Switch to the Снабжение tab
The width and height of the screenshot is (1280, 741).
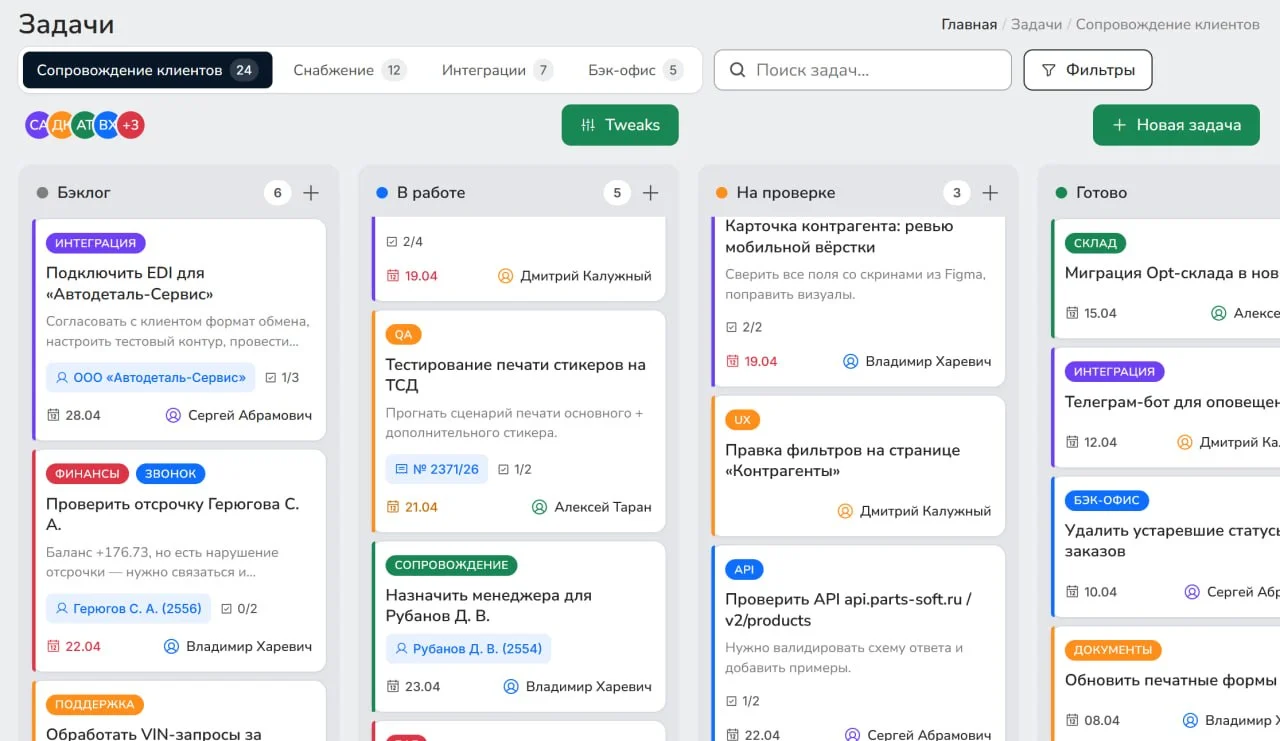pyautogui.click(x=349, y=70)
